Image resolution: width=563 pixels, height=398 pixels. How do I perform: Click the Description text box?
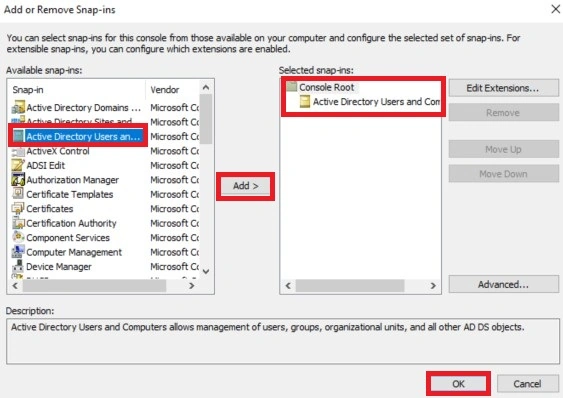[283, 341]
